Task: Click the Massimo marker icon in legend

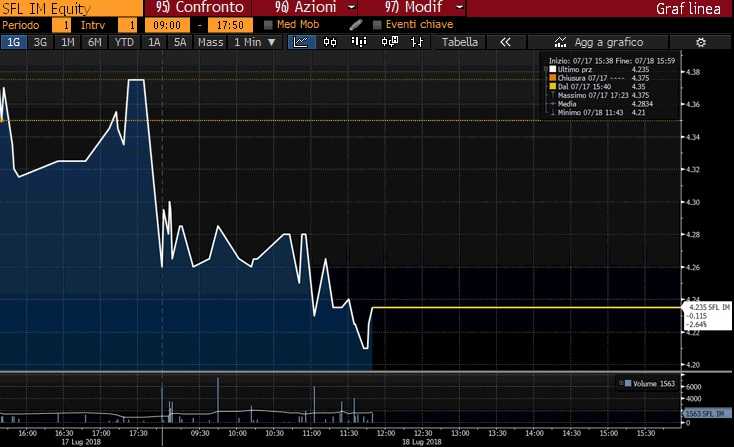Action: point(552,95)
